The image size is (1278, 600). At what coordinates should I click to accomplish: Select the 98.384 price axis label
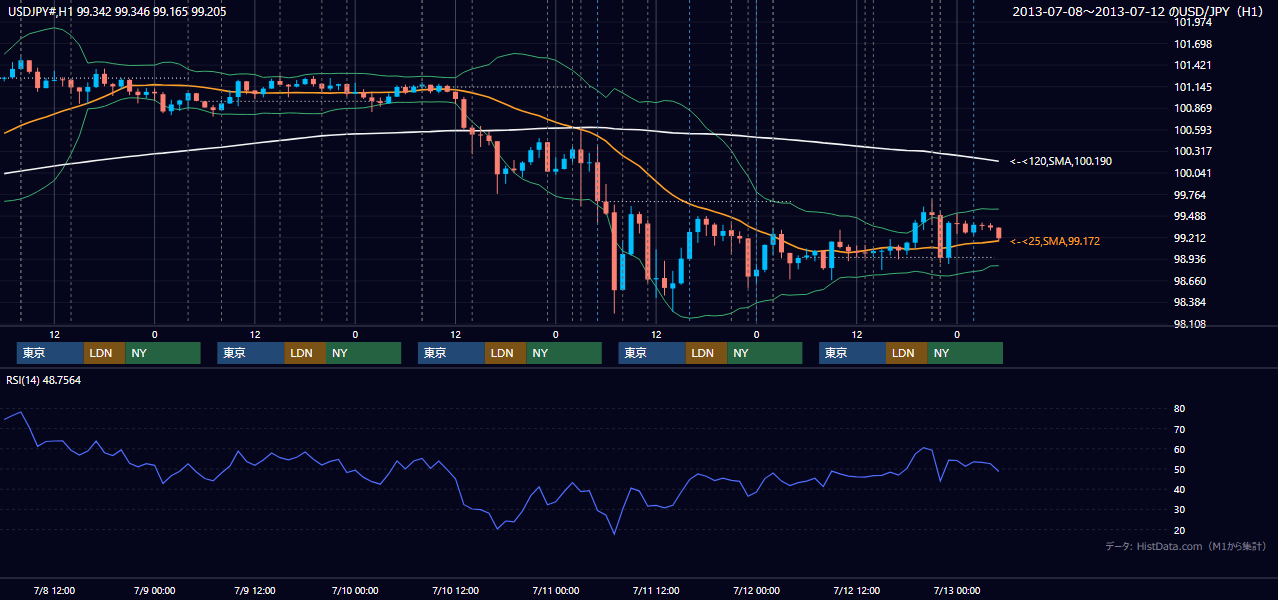tap(1189, 302)
